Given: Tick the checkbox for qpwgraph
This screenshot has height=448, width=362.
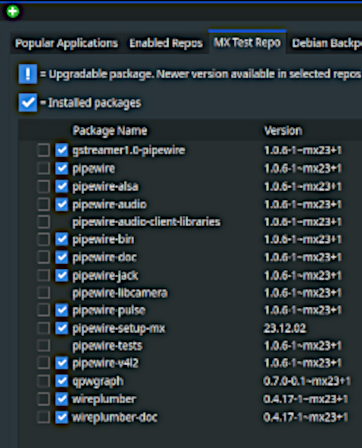Looking at the screenshot, I should pyautogui.click(x=44, y=381).
